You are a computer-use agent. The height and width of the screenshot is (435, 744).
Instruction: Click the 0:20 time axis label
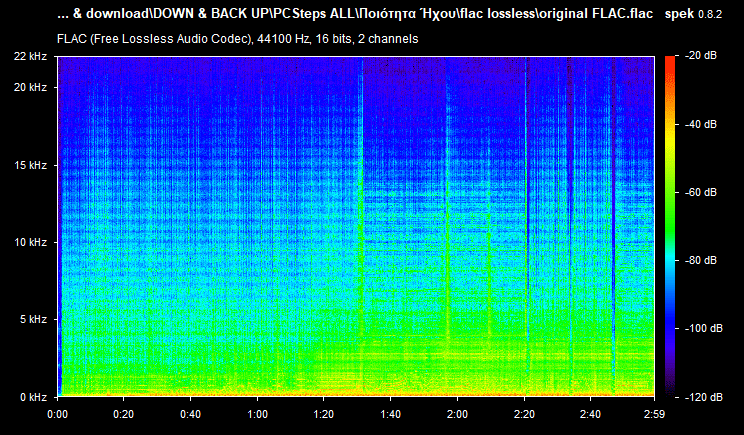pyautogui.click(x=123, y=415)
